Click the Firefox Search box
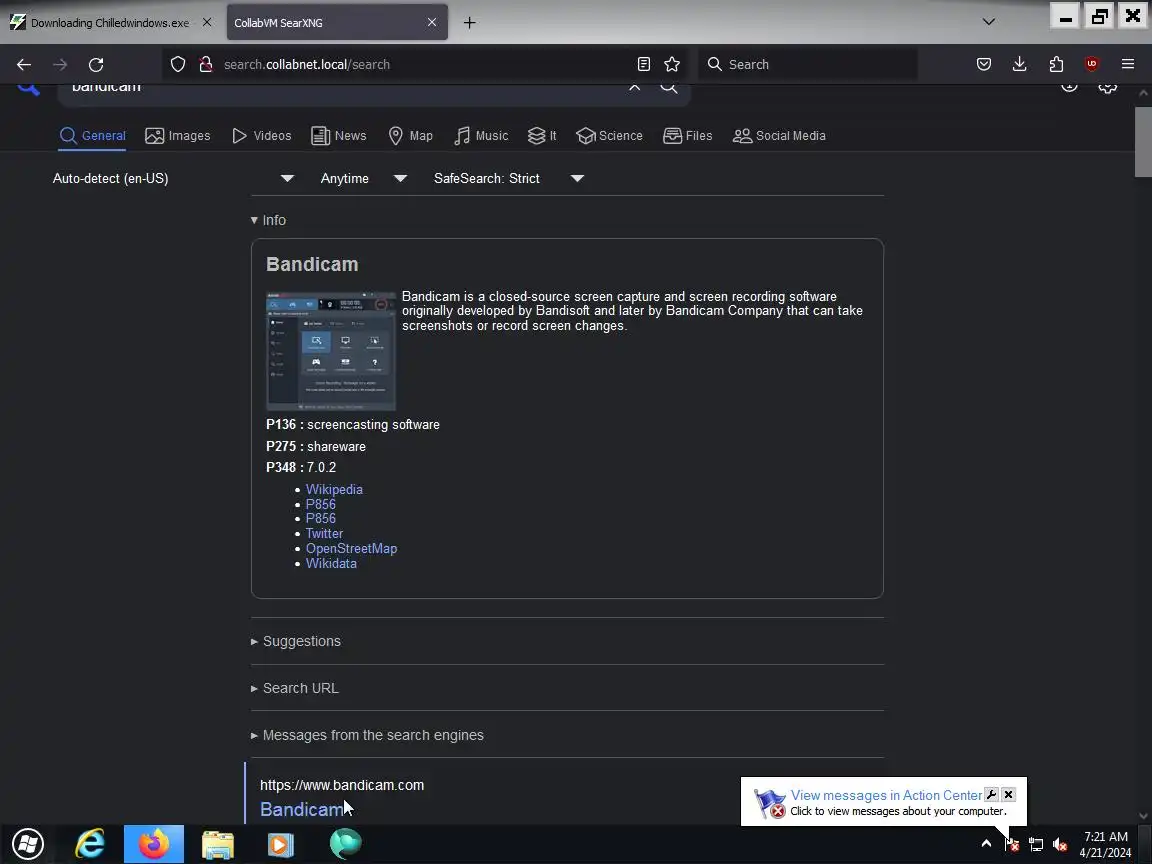Viewport: 1152px width, 864px height. [x=808, y=65]
